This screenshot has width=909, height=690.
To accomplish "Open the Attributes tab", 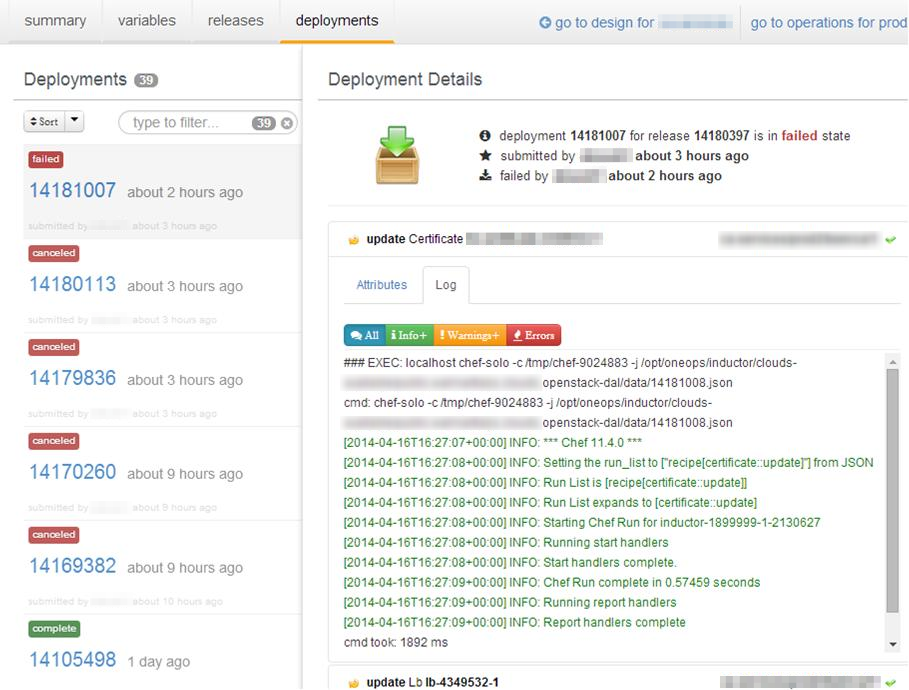I will (x=381, y=285).
